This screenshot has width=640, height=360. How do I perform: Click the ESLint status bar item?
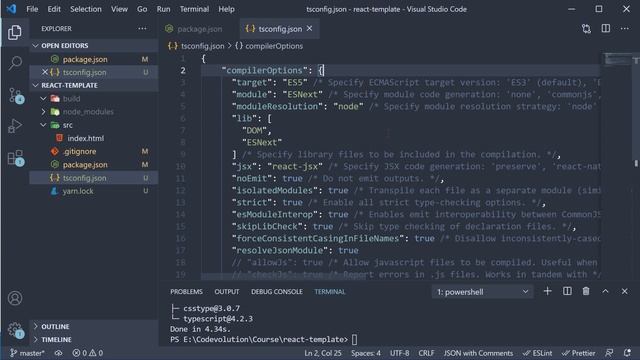click(x=538, y=353)
